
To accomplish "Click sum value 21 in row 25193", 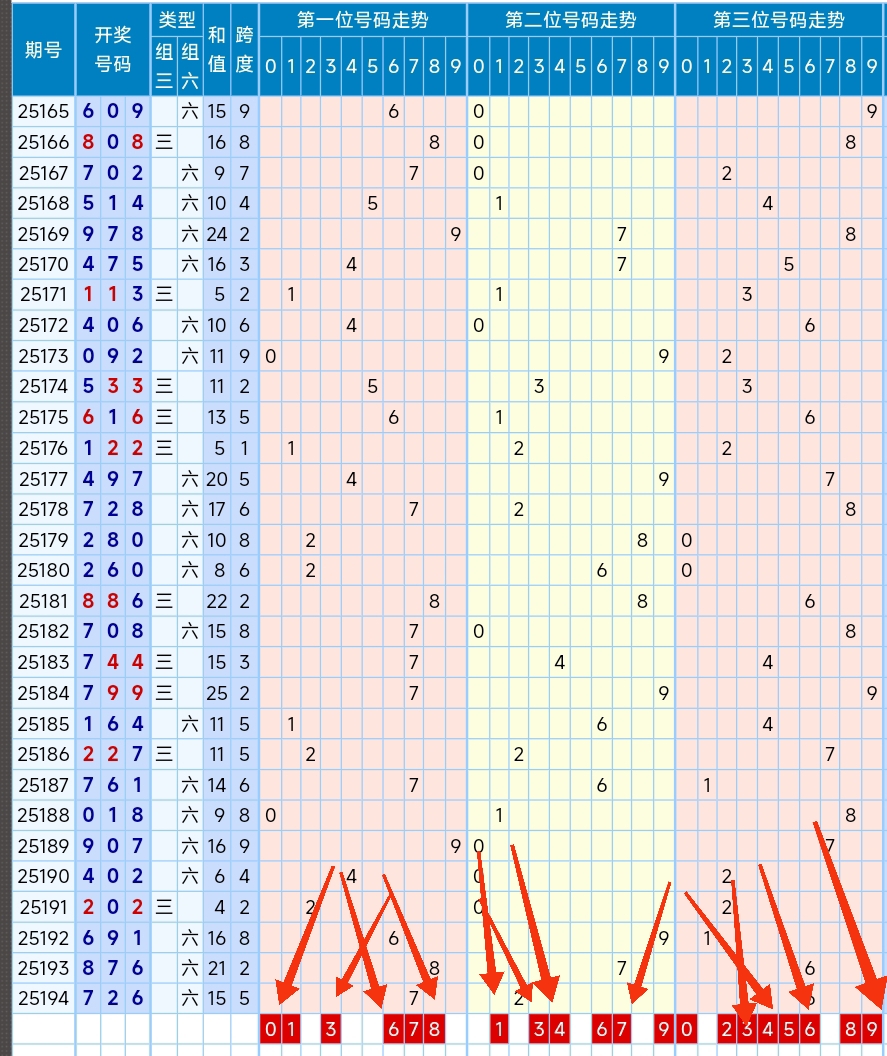I will tap(217, 968).
